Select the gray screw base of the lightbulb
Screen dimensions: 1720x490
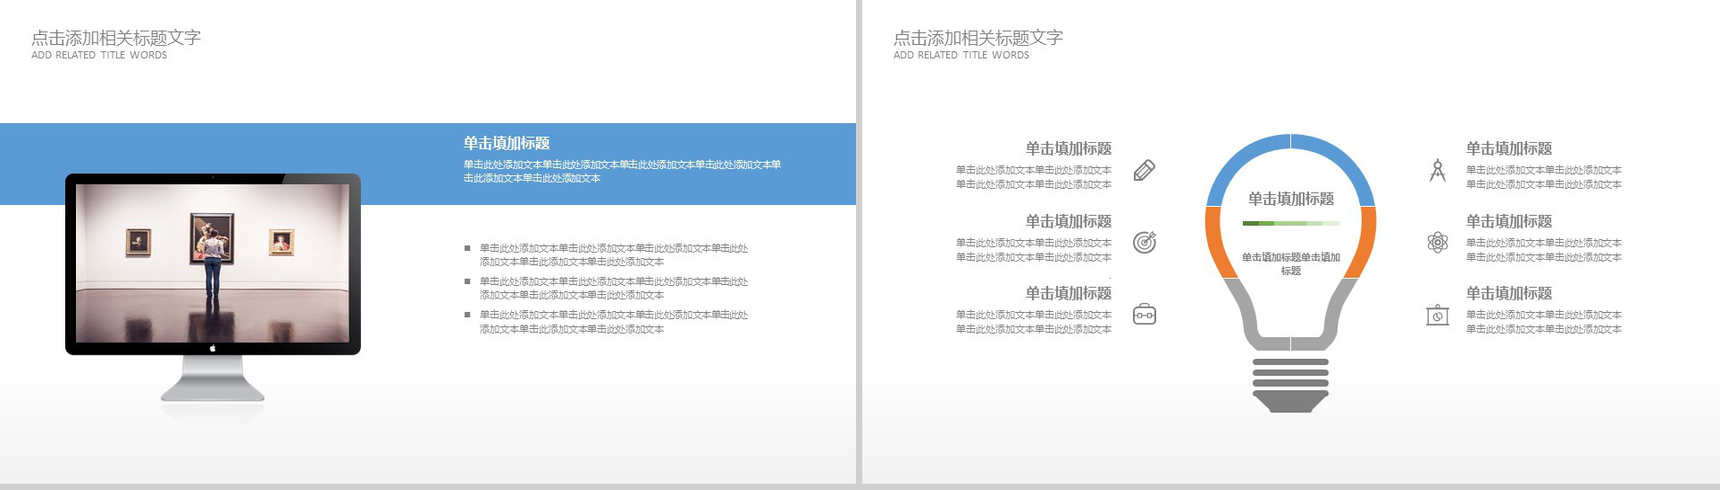click(1290, 384)
